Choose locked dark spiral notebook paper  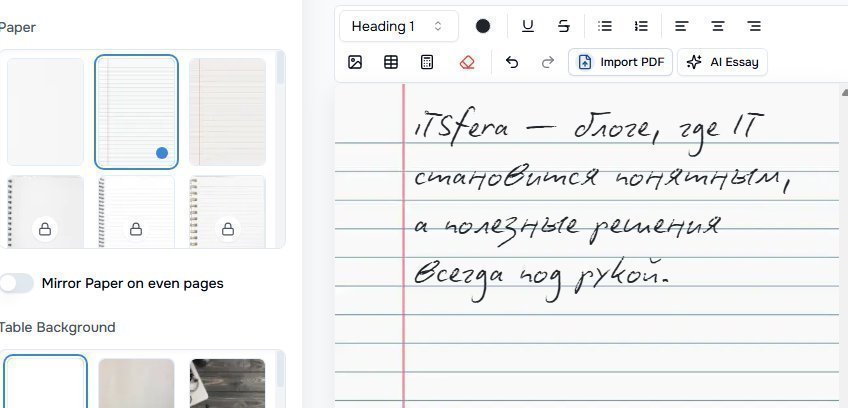(45, 212)
